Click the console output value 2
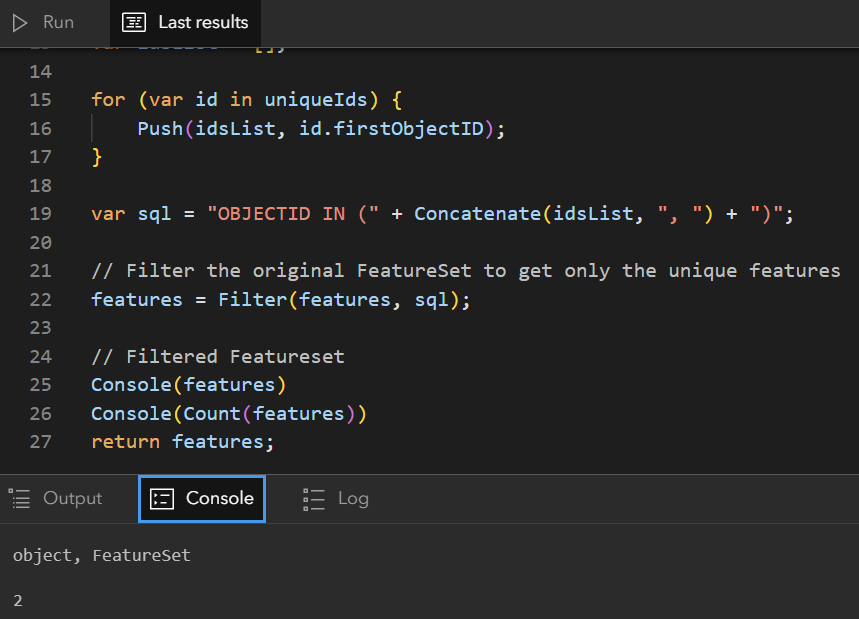The image size is (859, 619). tap(18, 600)
